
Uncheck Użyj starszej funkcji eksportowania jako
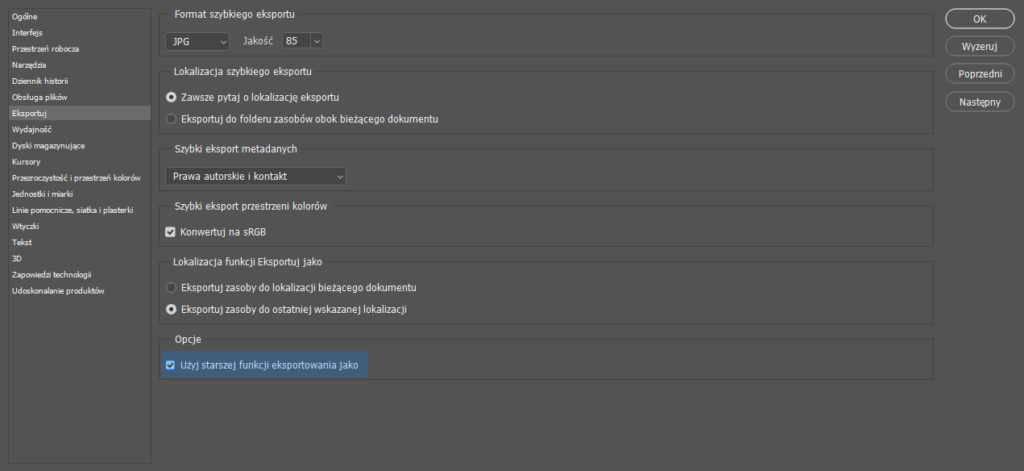click(x=171, y=366)
